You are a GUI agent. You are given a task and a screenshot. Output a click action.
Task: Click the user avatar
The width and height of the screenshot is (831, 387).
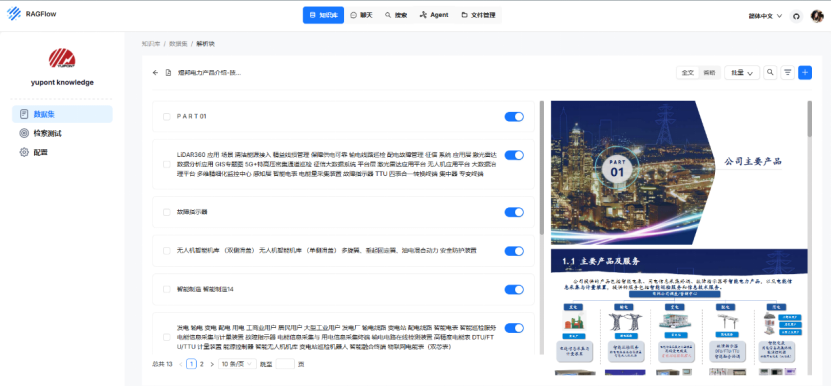click(817, 16)
